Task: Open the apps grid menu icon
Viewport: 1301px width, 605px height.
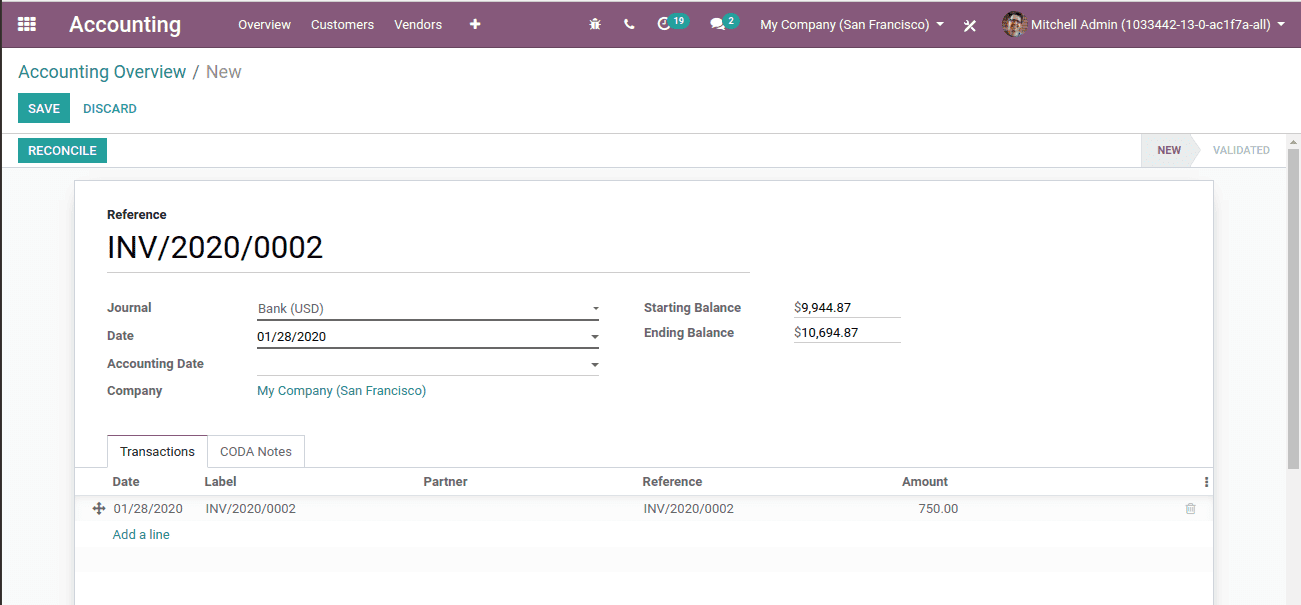Action: (x=27, y=24)
